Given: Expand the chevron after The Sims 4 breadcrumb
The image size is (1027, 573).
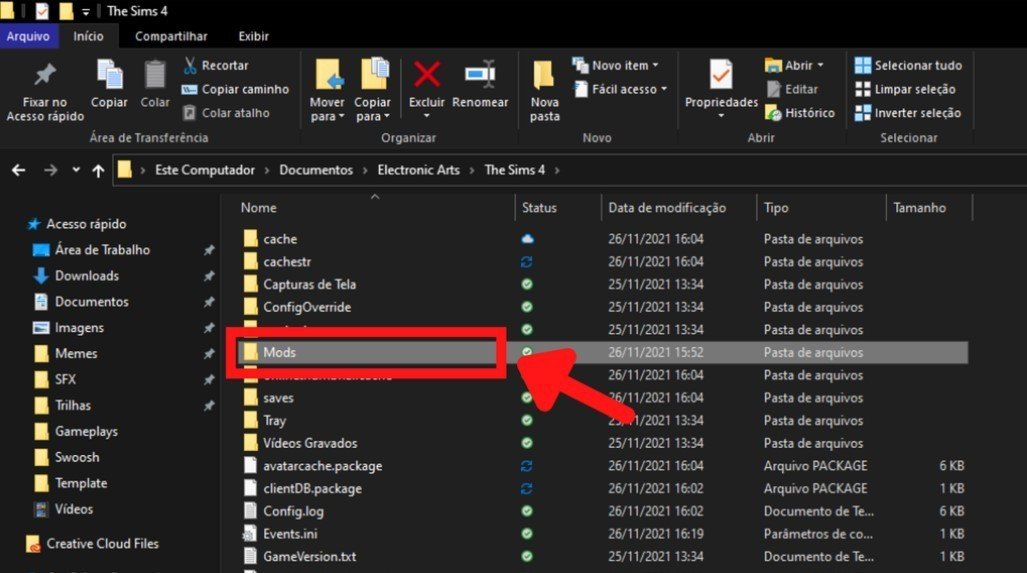Looking at the screenshot, I should tap(557, 170).
